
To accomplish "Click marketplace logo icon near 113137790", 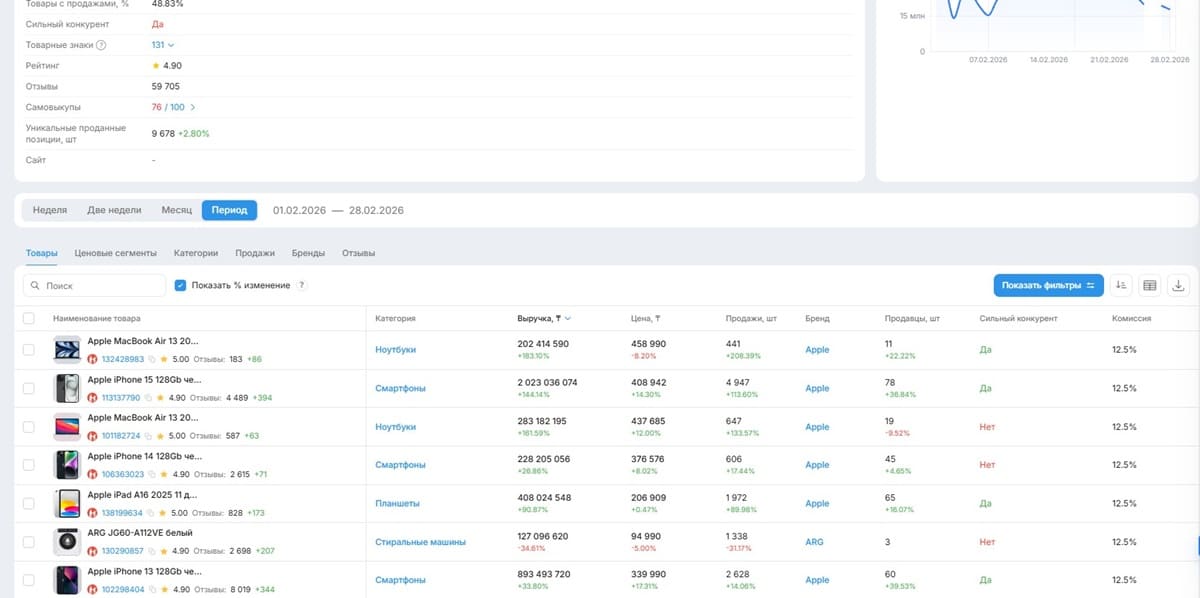I will [x=94, y=397].
